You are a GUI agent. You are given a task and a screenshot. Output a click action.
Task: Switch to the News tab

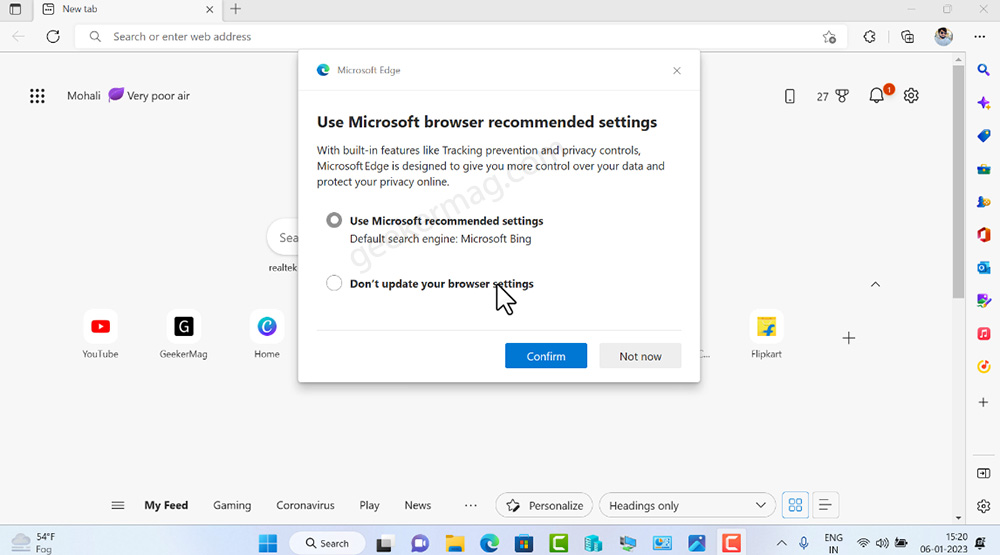[x=418, y=505]
